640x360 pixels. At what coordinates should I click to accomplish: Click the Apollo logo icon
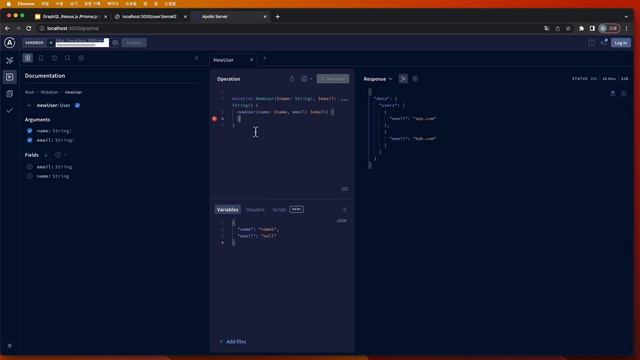point(9,42)
